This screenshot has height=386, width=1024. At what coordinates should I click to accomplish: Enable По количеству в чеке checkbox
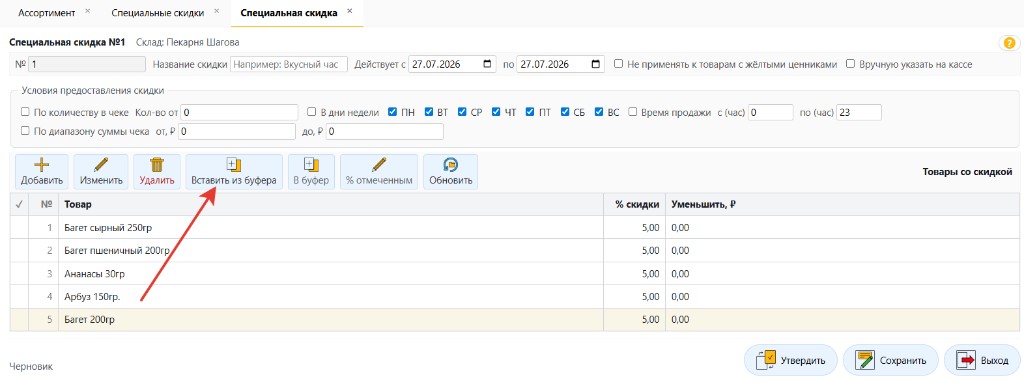(x=25, y=112)
